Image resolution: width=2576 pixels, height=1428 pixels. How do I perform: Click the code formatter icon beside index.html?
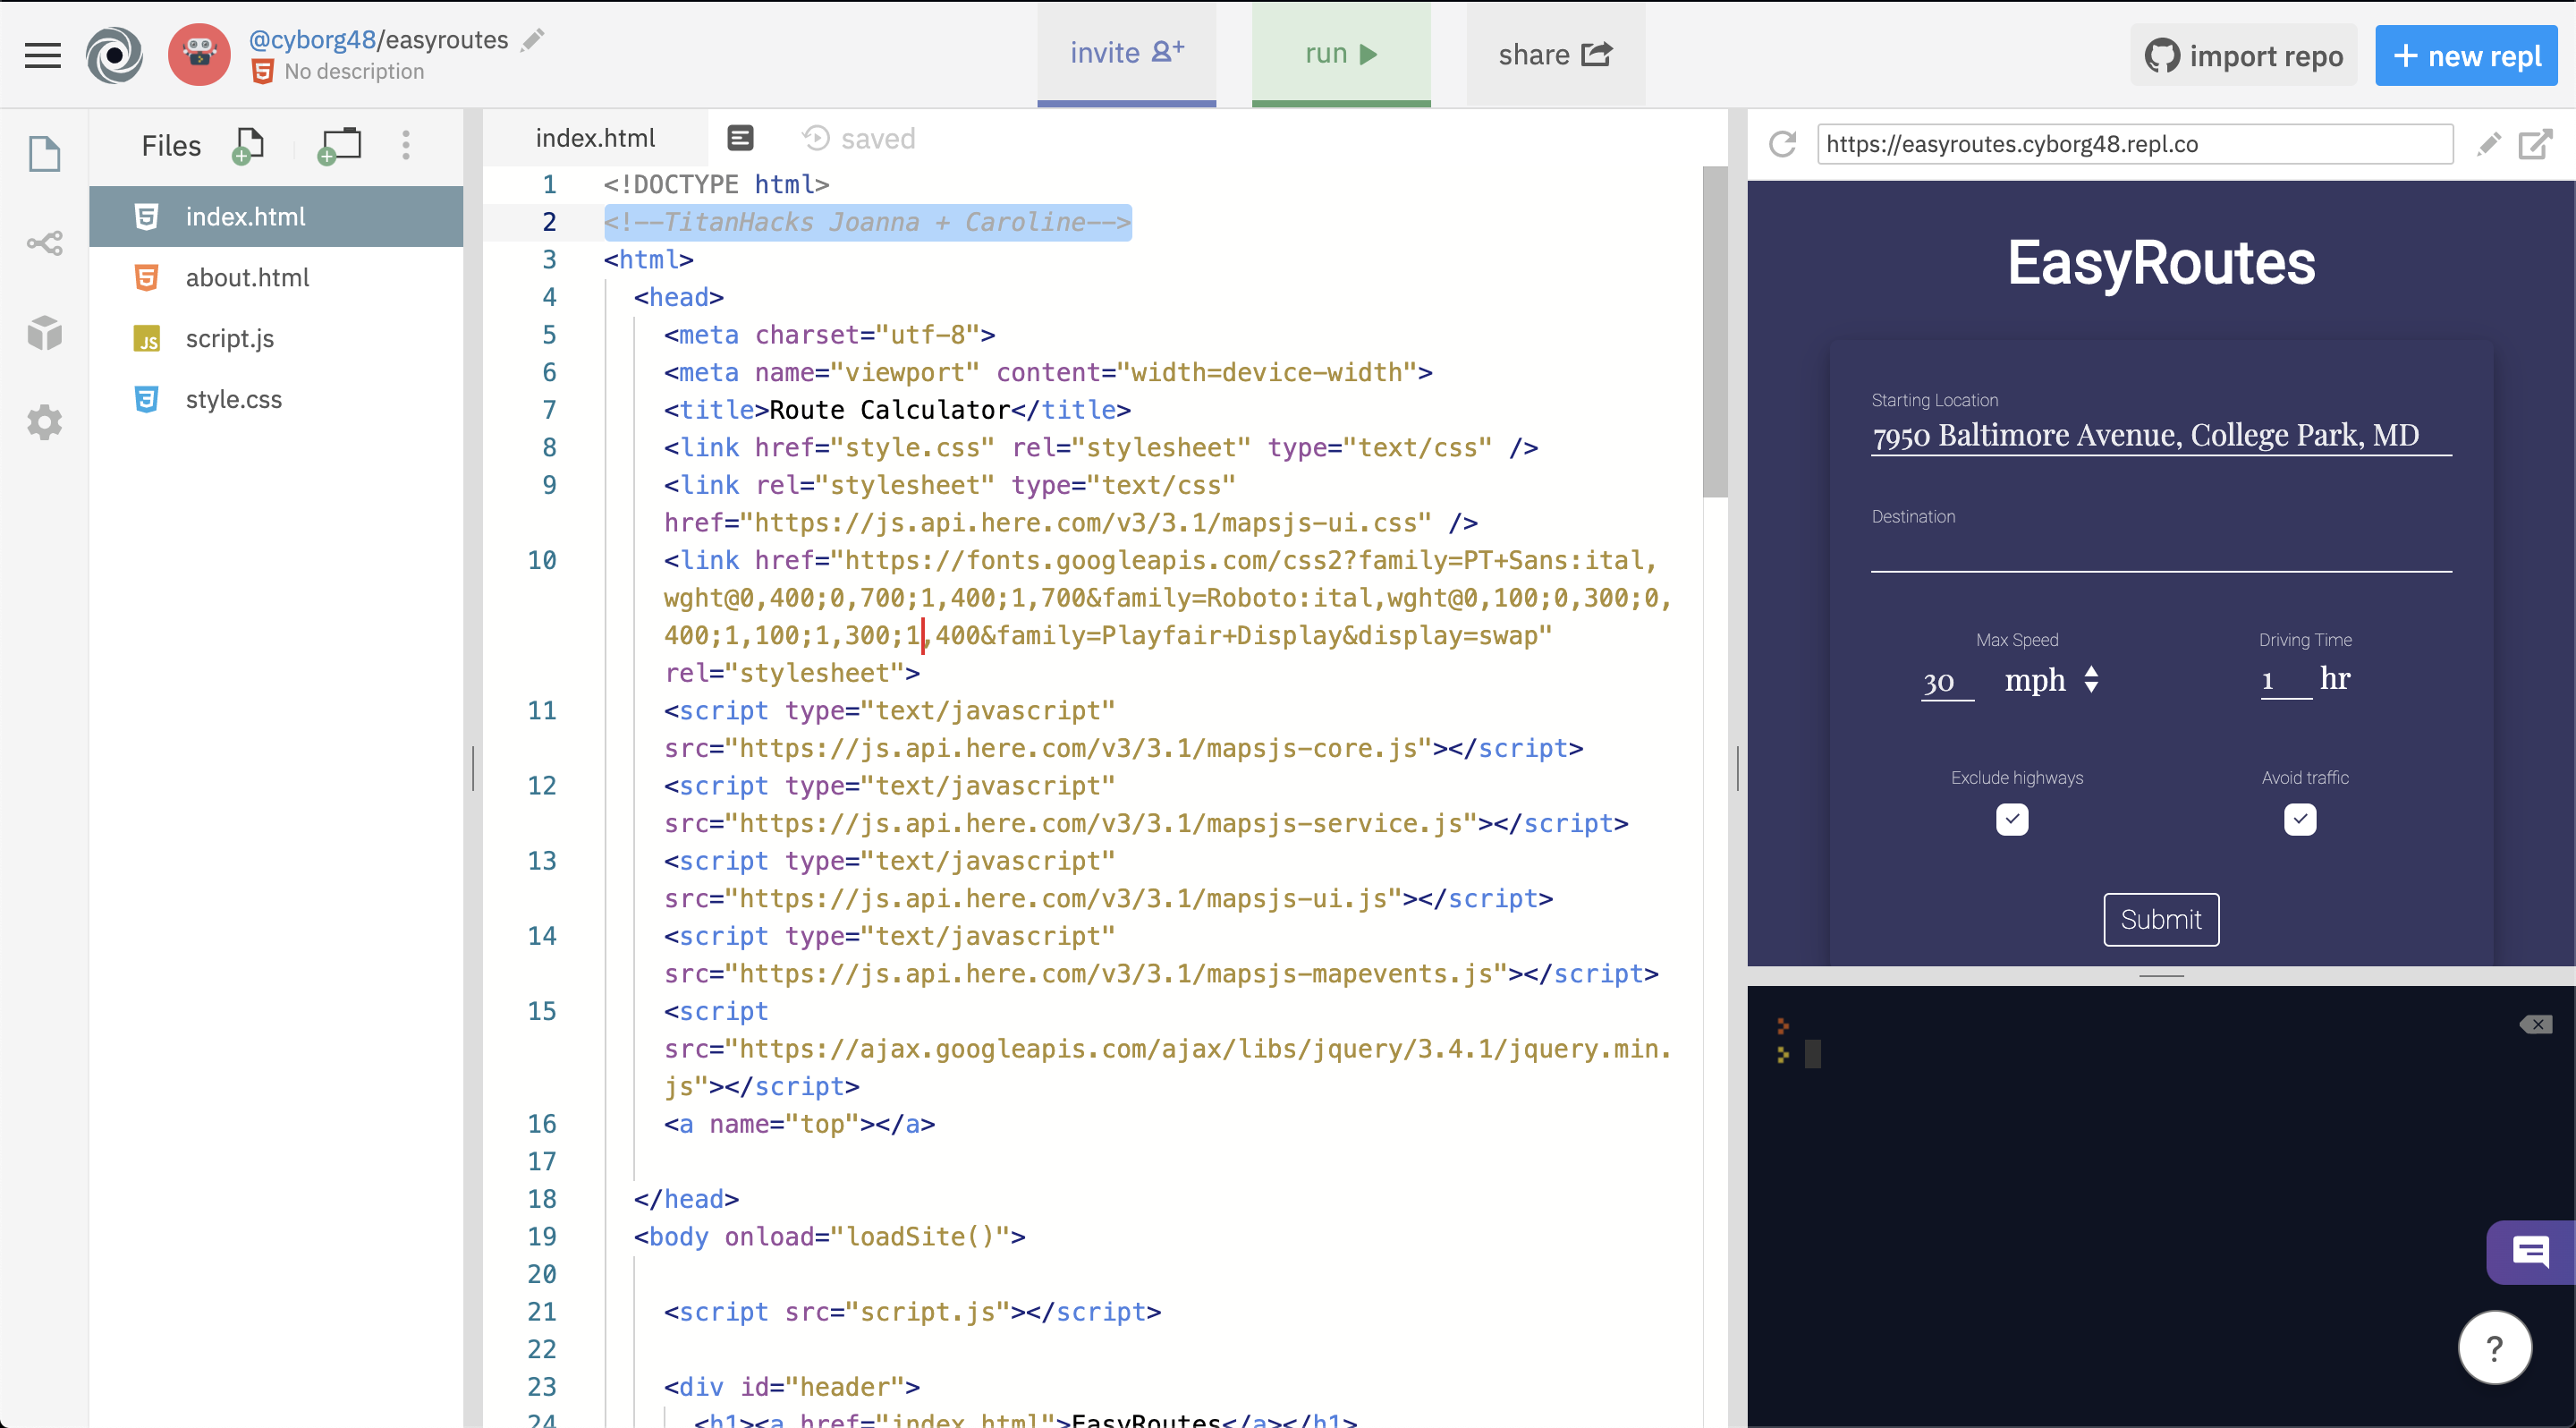[740, 138]
